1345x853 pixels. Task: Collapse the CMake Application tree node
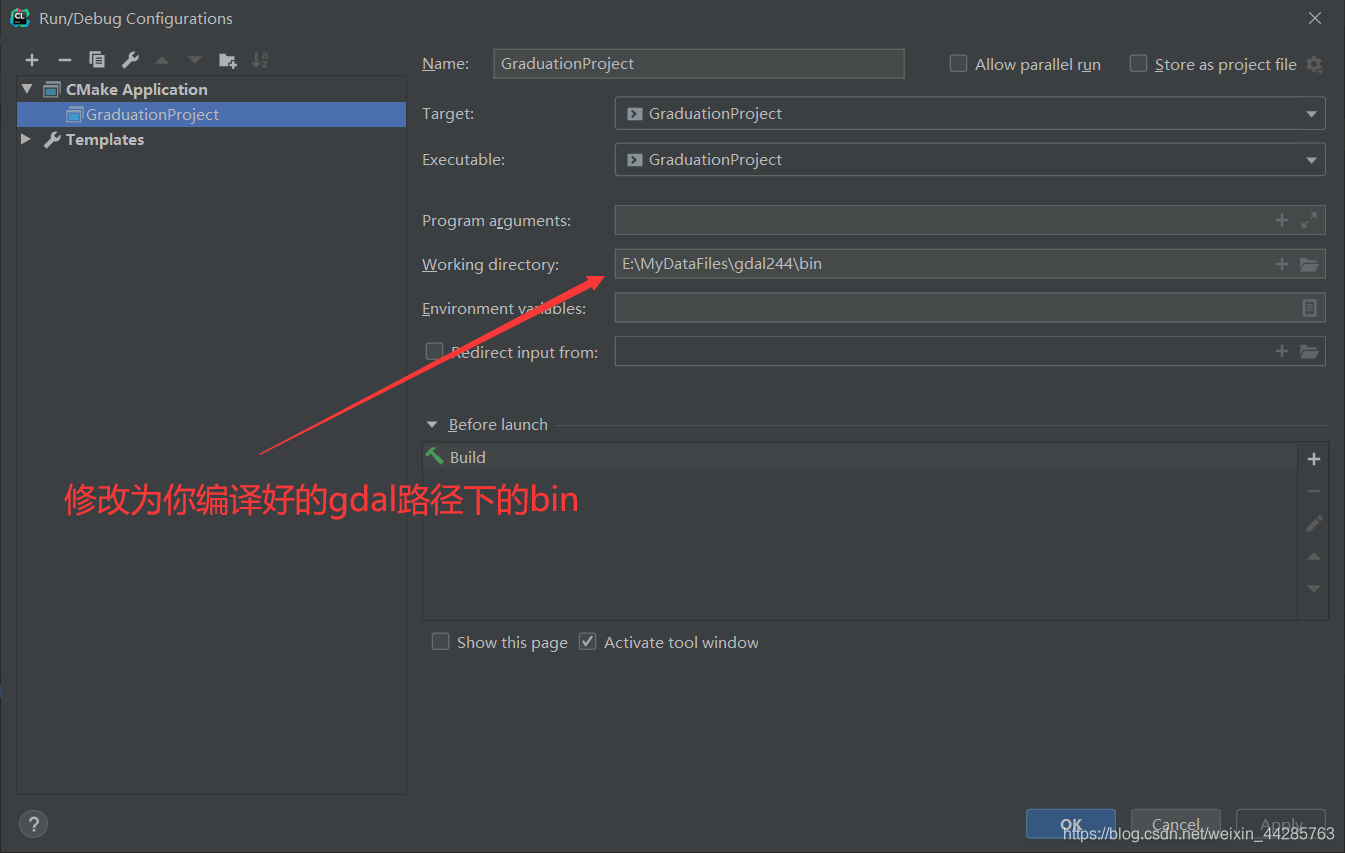27,89
